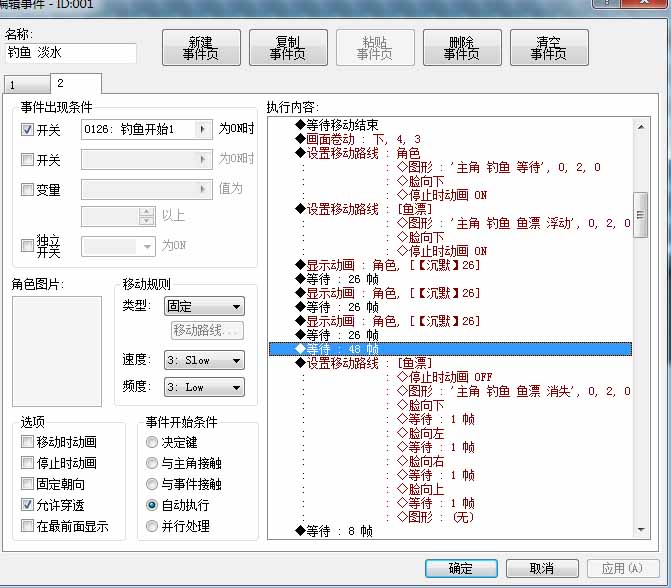This screenshot has height=588, width=671.
Task: Open the switch selector arrow for 0126: 钓鱼开始1
Action: 203,129
